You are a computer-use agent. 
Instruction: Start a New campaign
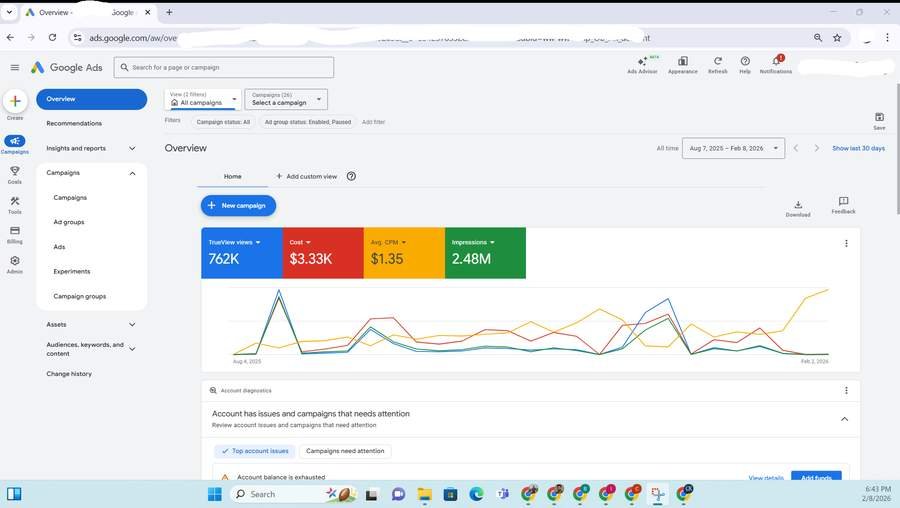pos(238,205)
